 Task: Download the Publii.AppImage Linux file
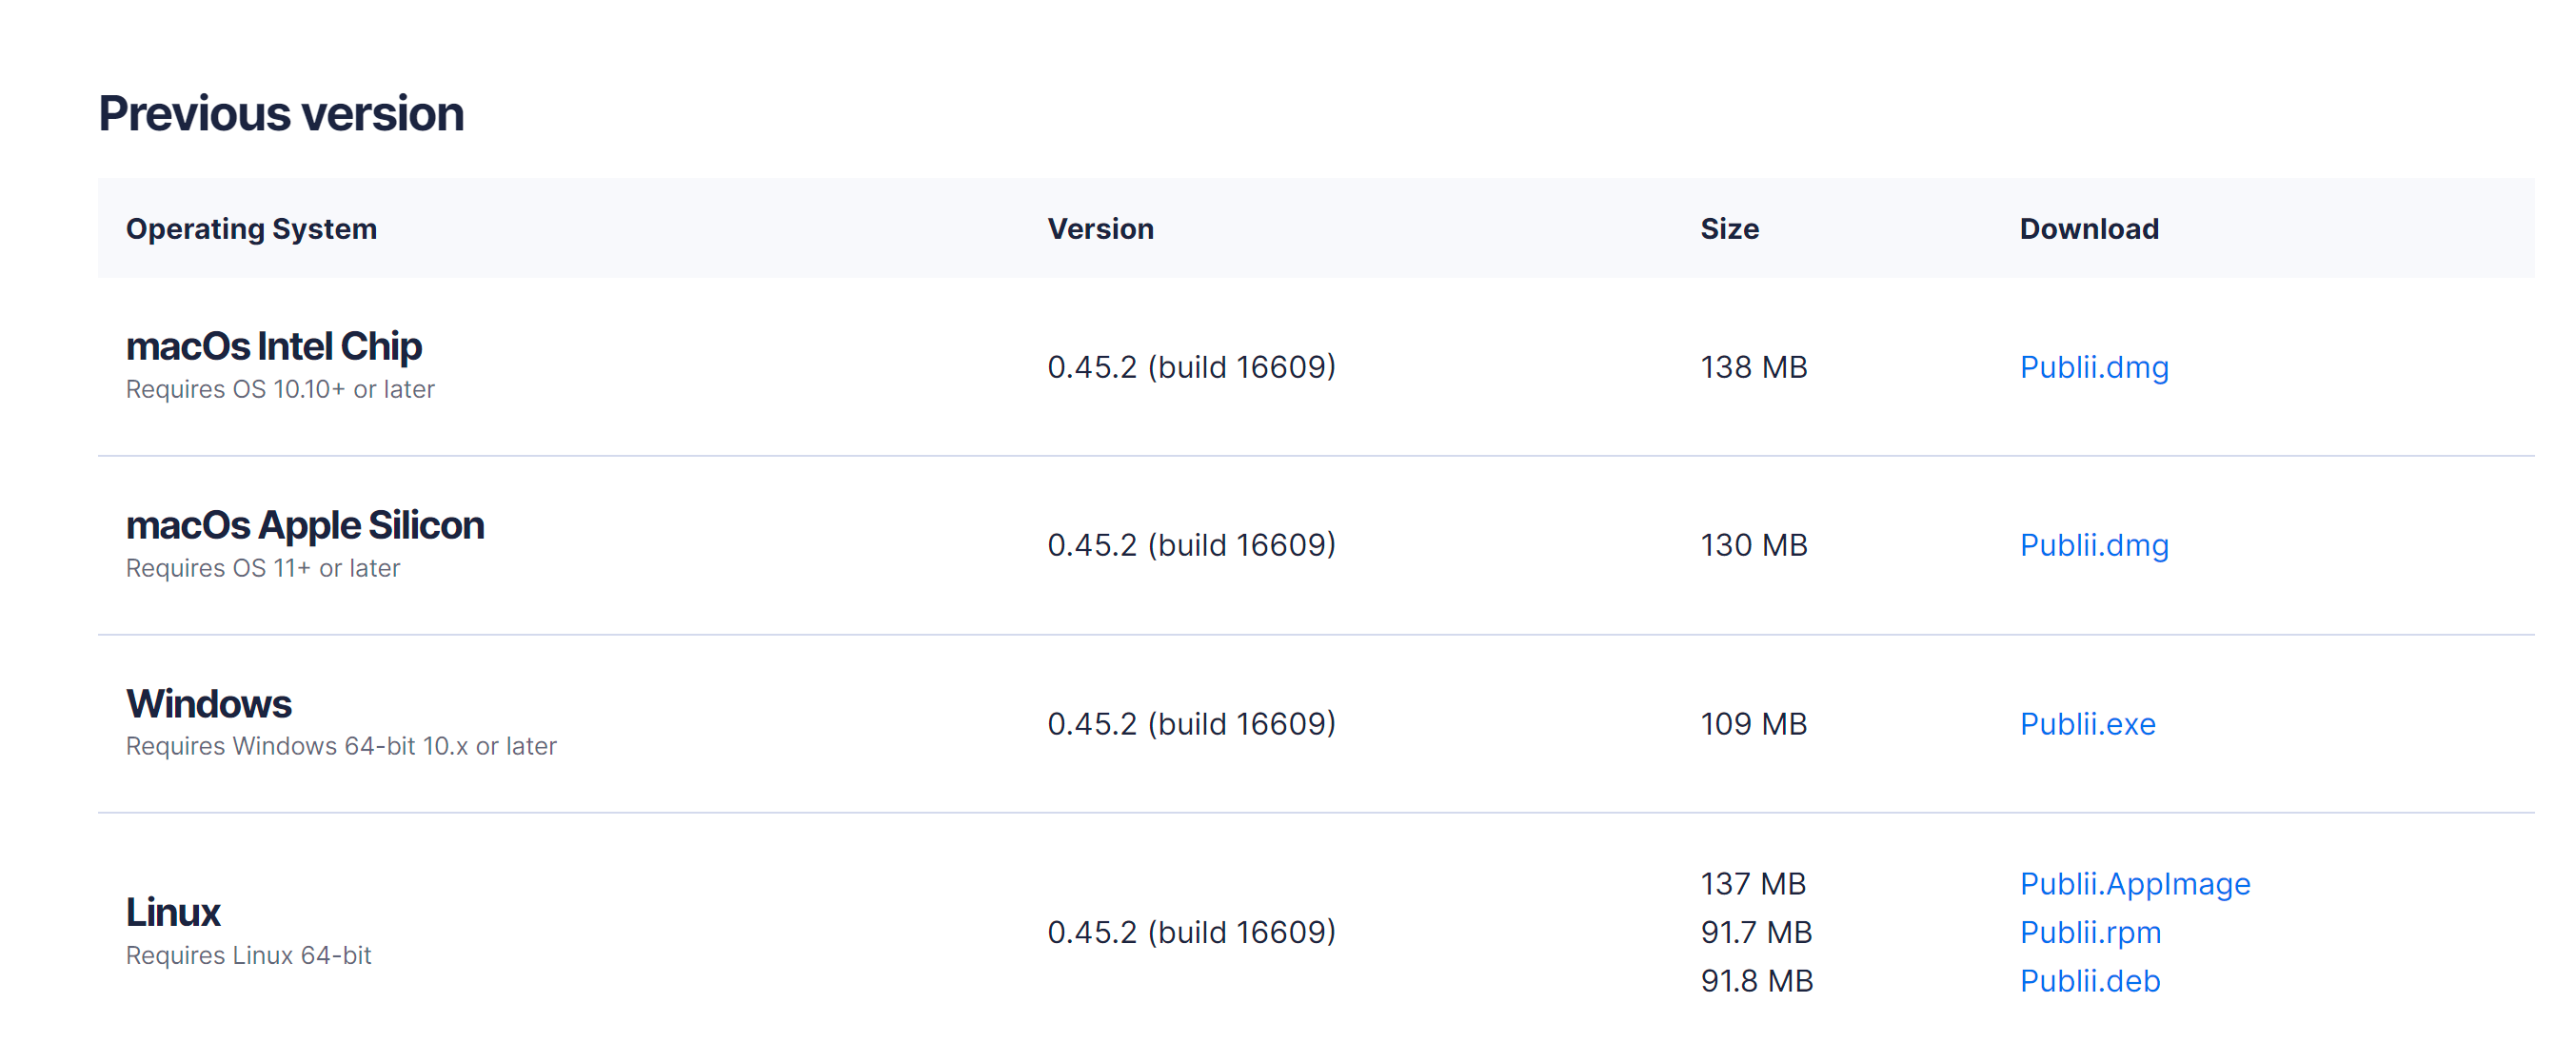click(2134, 884)
